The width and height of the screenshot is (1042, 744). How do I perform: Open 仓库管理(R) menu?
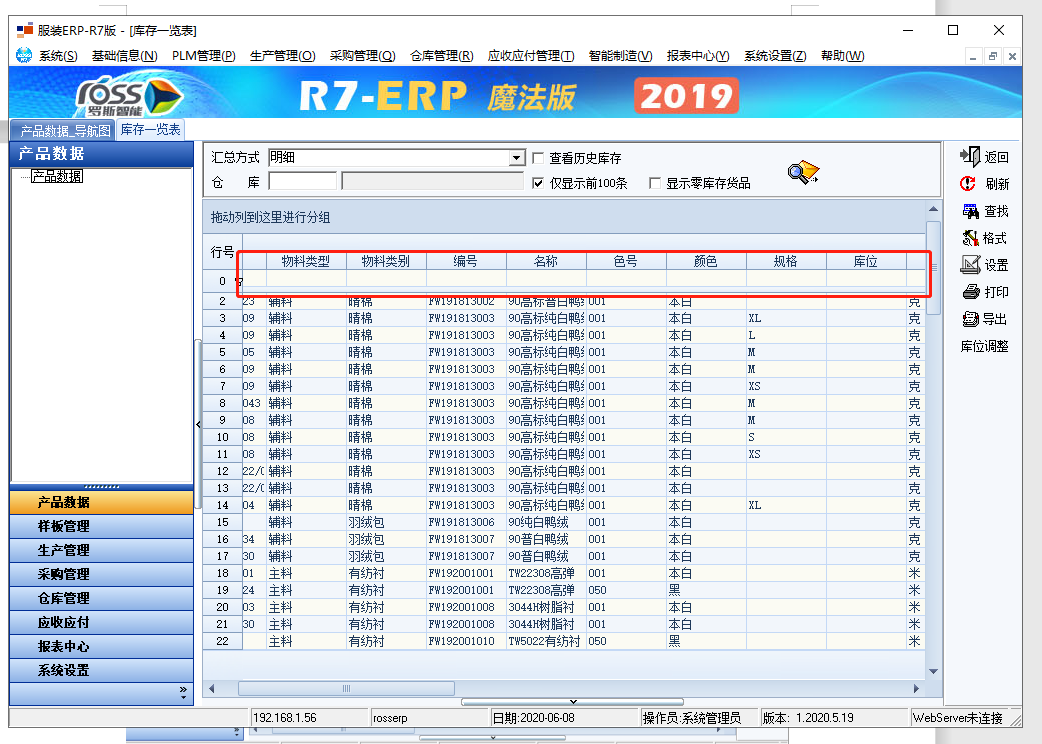441,56
